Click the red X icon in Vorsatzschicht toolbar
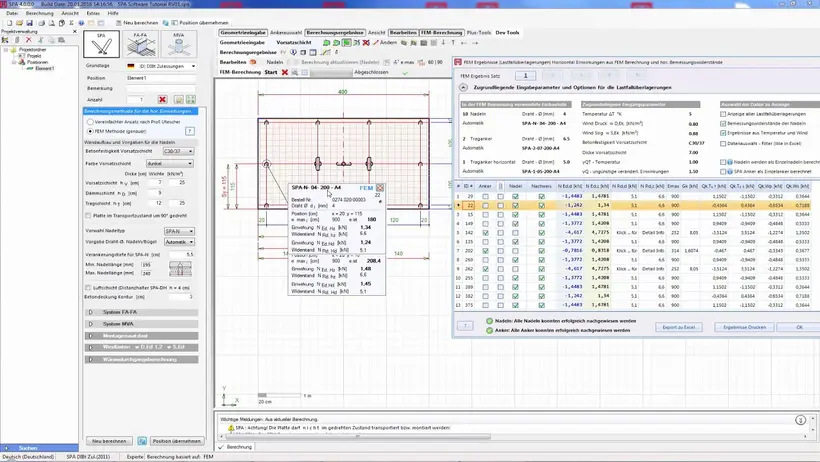Screen dimensions: 820x462 click(366, 43)
